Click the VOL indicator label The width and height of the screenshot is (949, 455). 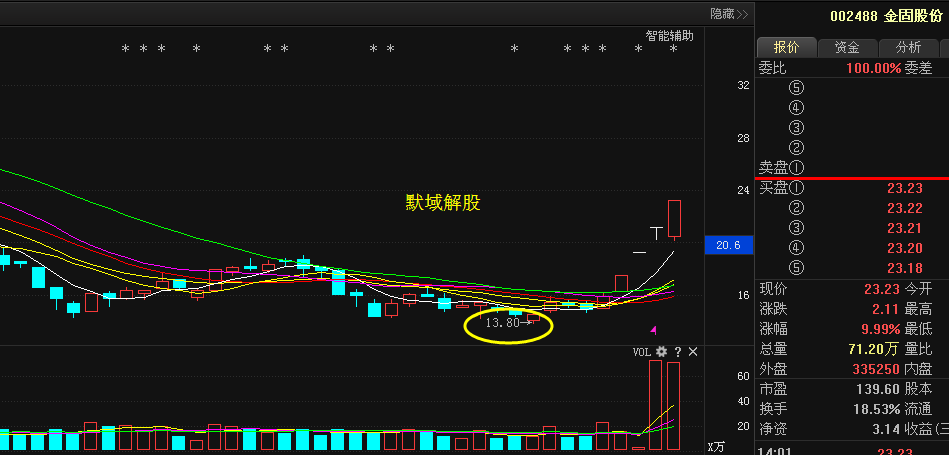[x=642, y=352]
